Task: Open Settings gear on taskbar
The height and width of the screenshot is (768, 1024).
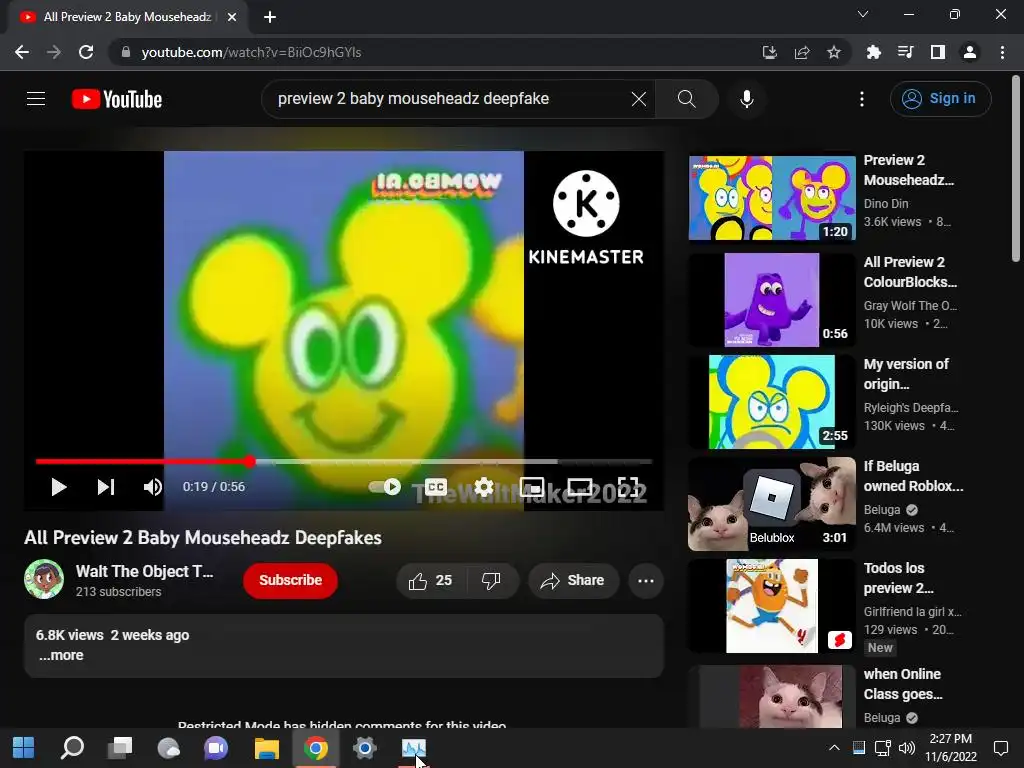Action: coord(364,748)
